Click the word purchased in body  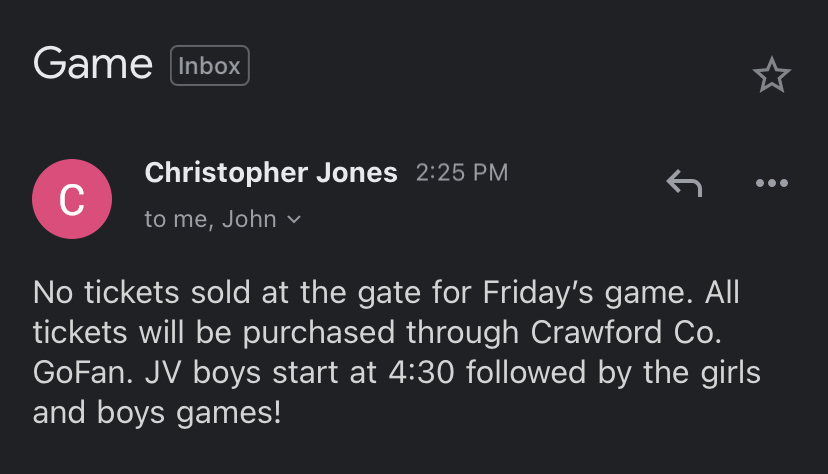click(x=319, y=333)
